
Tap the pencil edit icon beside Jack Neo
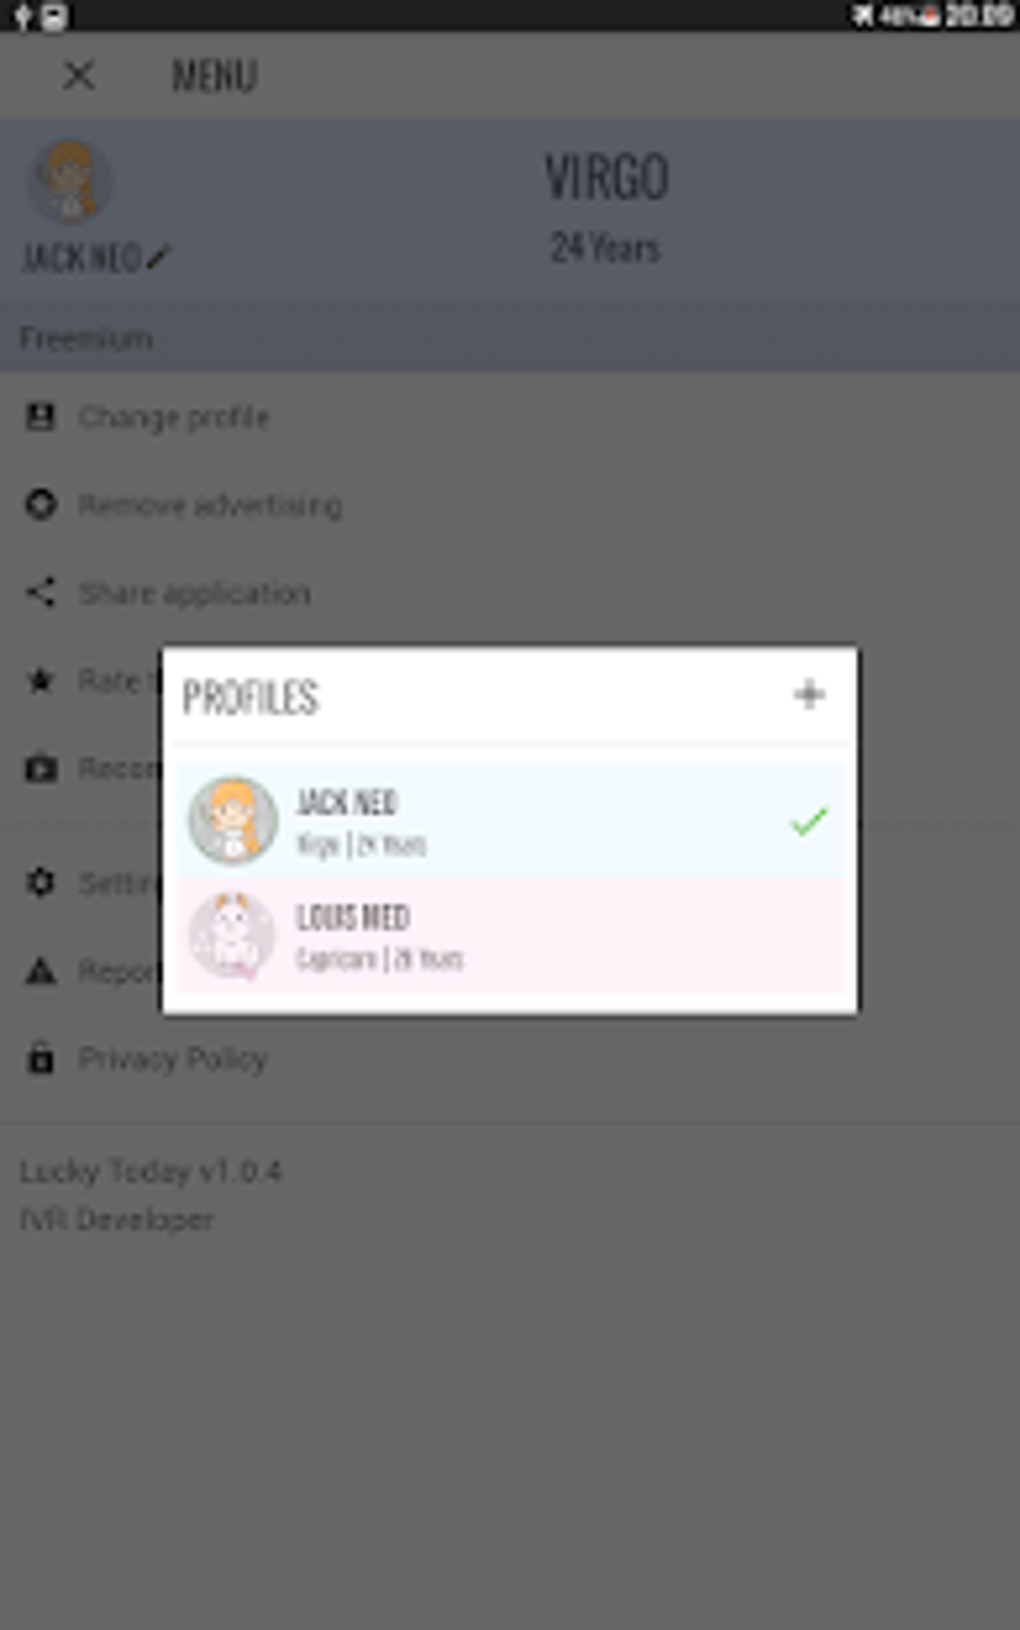click(x=158, y=258)
